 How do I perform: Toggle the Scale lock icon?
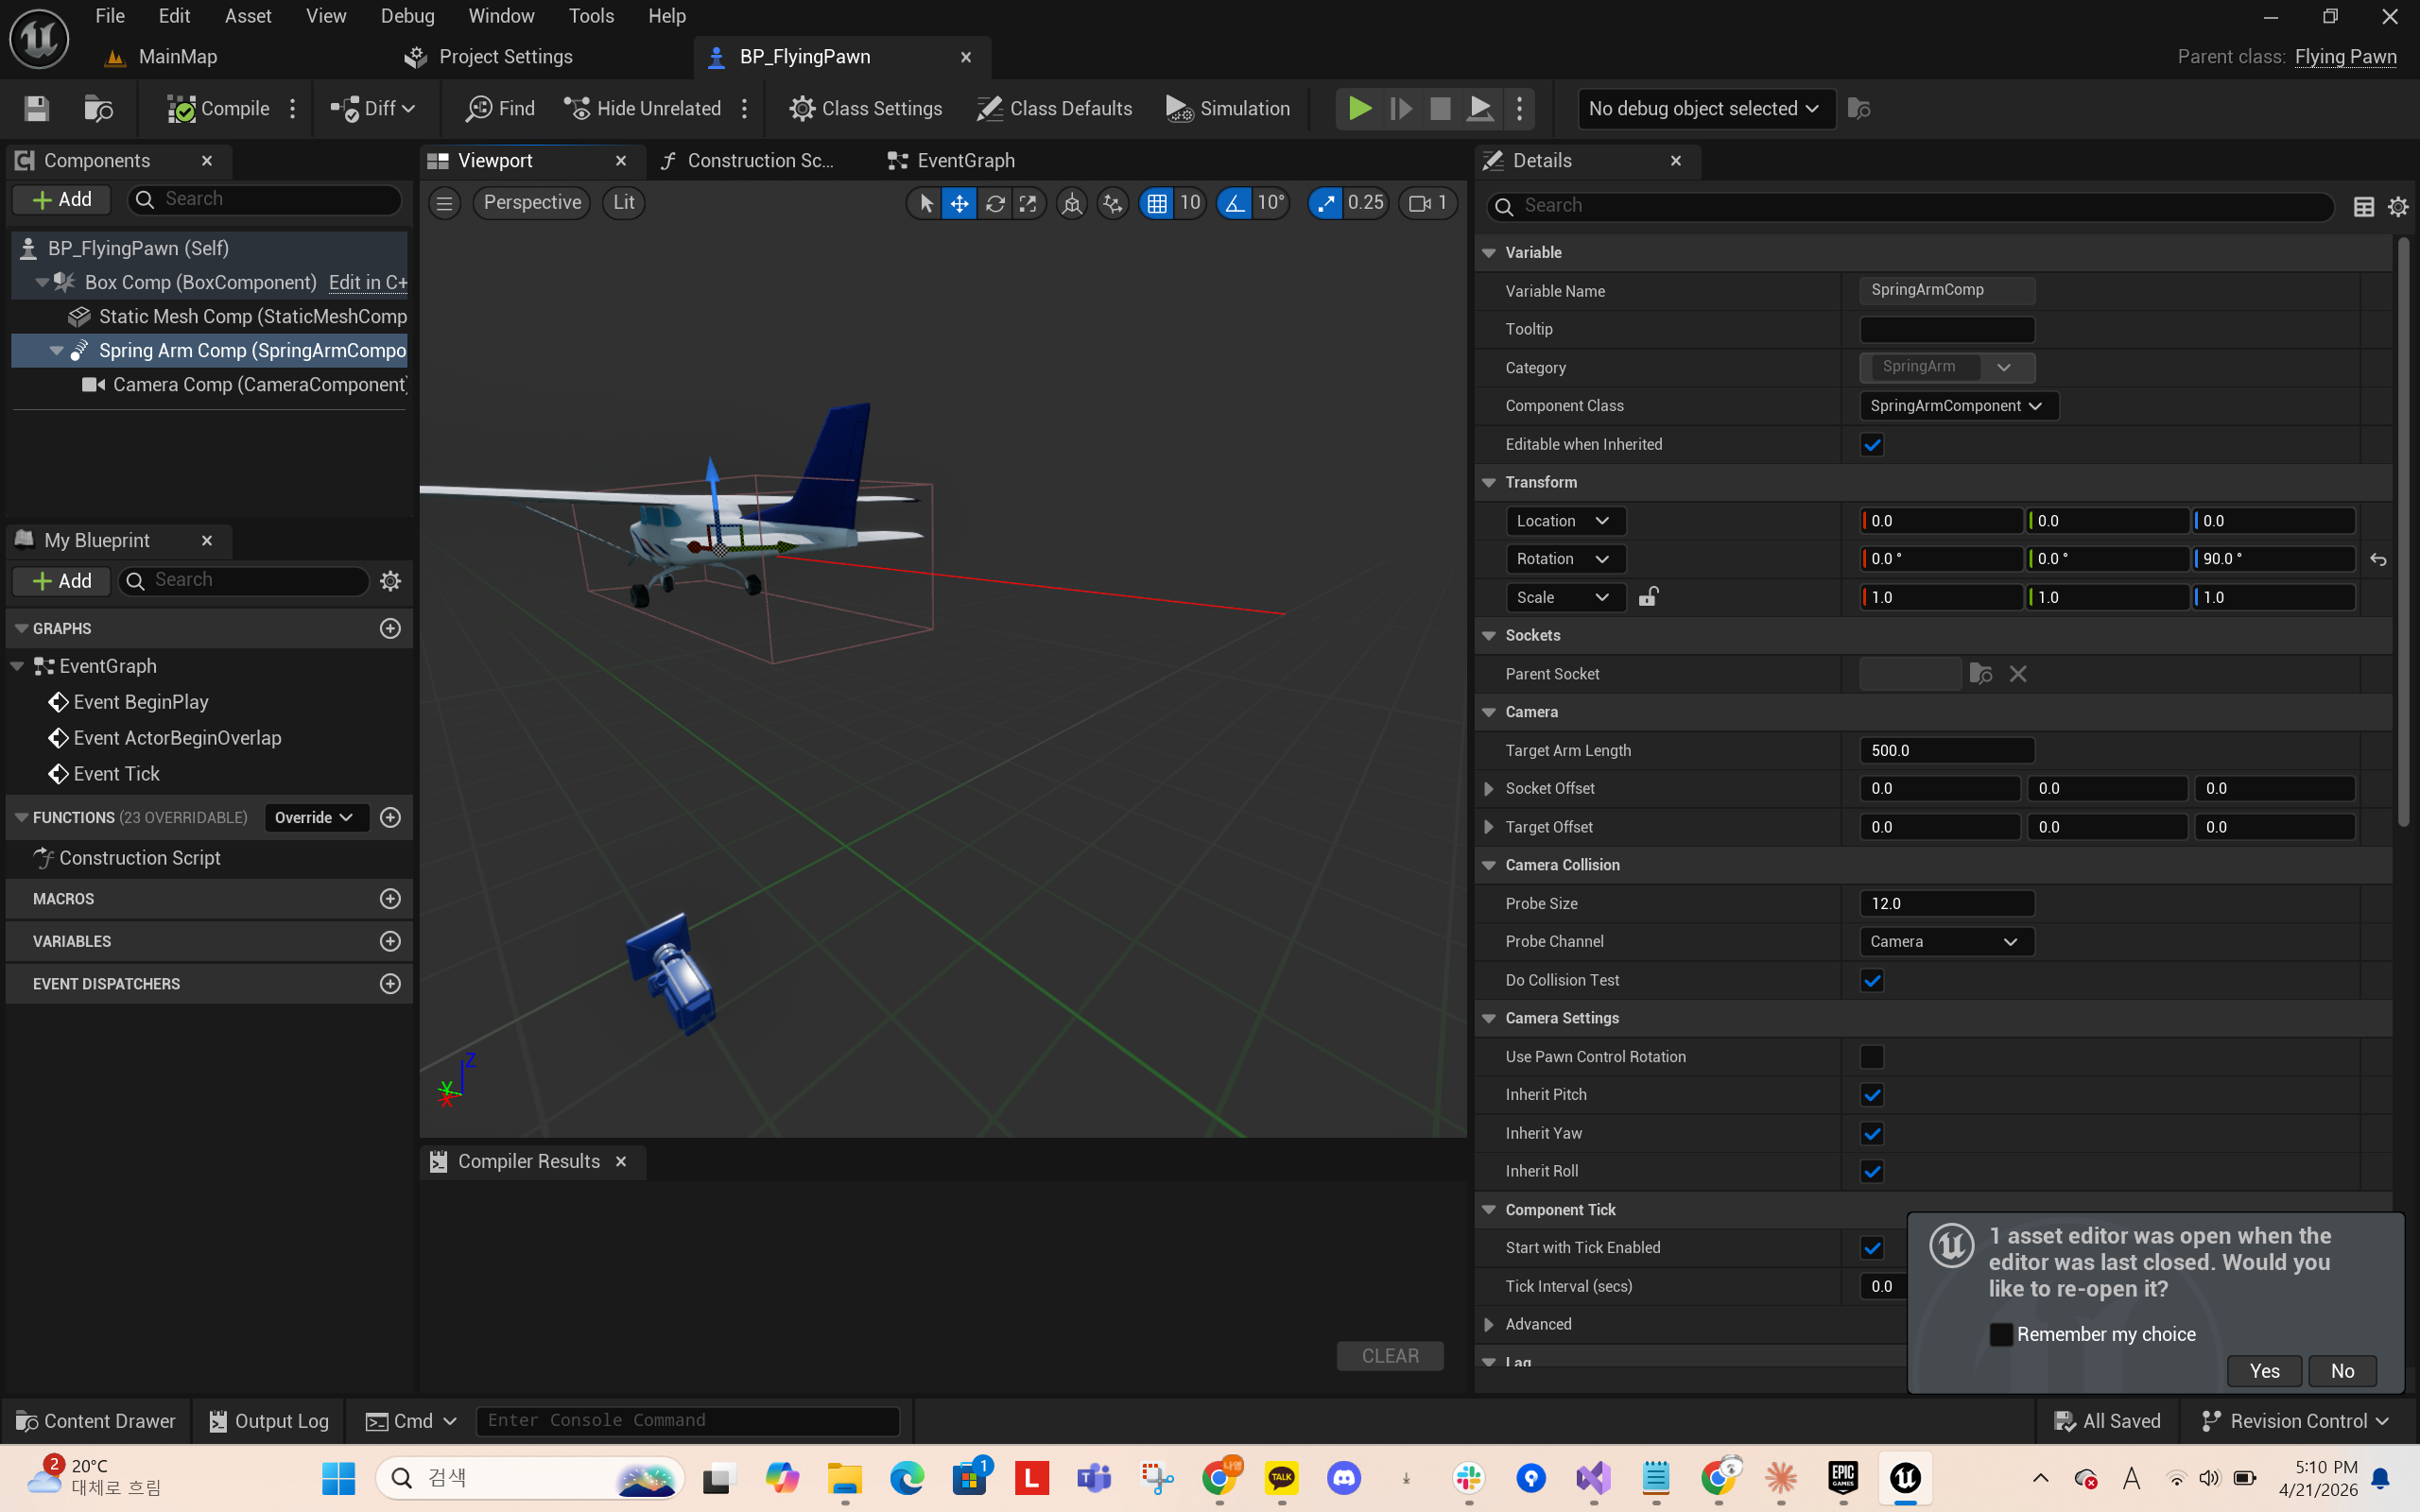[1648, 597]
